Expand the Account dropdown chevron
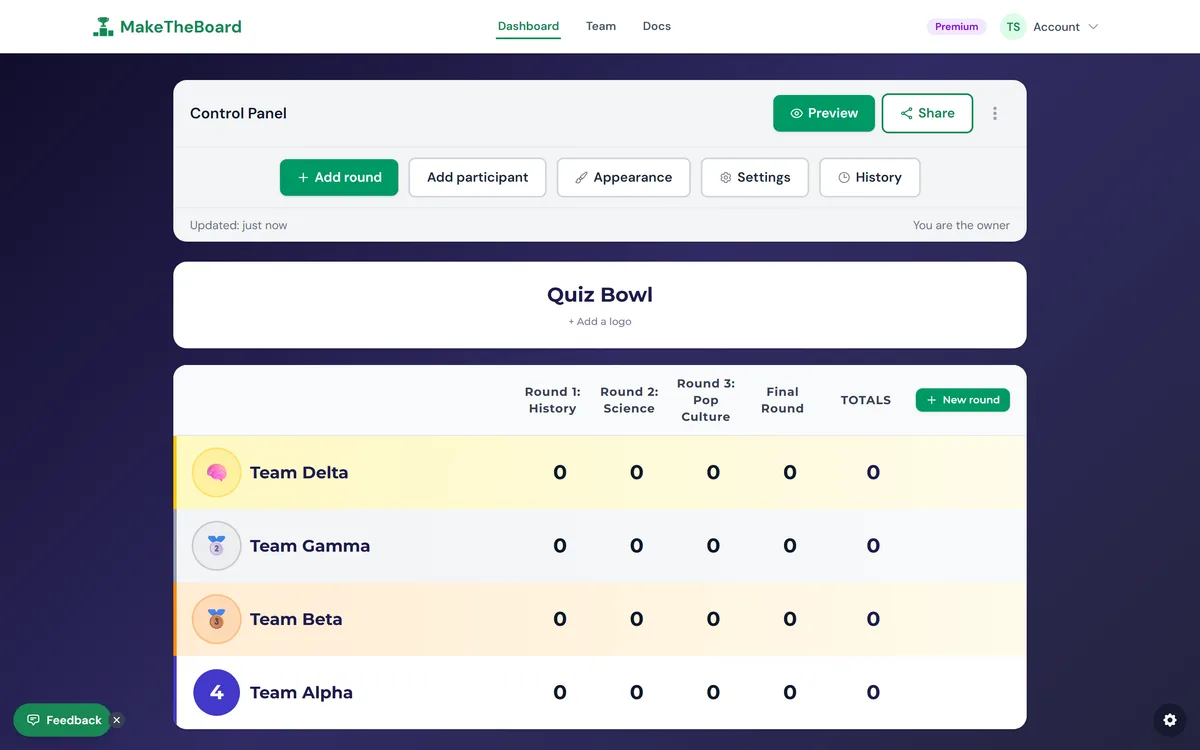Image resolution: width=1200 pixels, height=750 pixels. pos(1093,27)
